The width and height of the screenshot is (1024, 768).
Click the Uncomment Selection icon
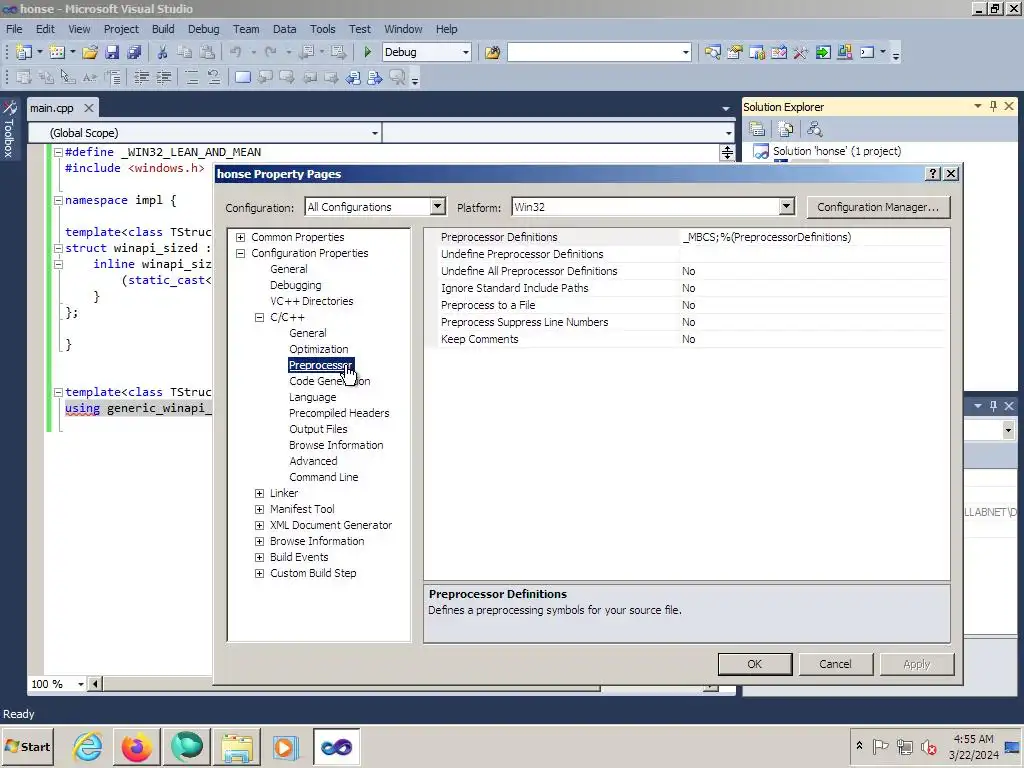tap(214, 78)
